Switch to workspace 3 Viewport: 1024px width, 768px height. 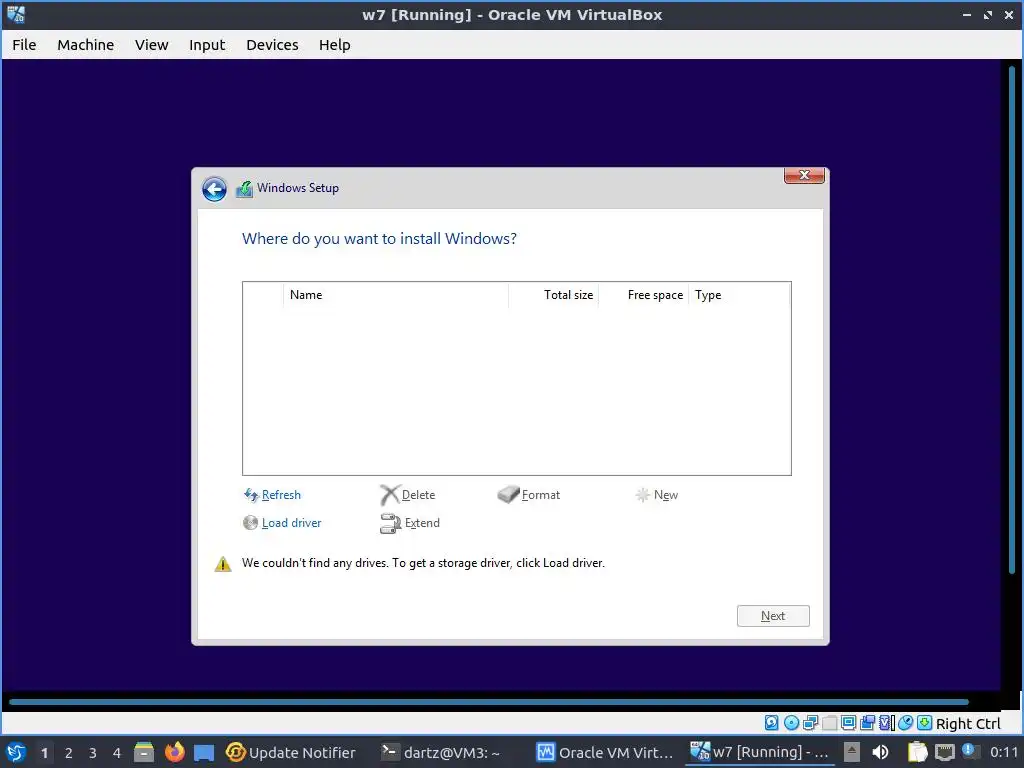coord(93,753)
